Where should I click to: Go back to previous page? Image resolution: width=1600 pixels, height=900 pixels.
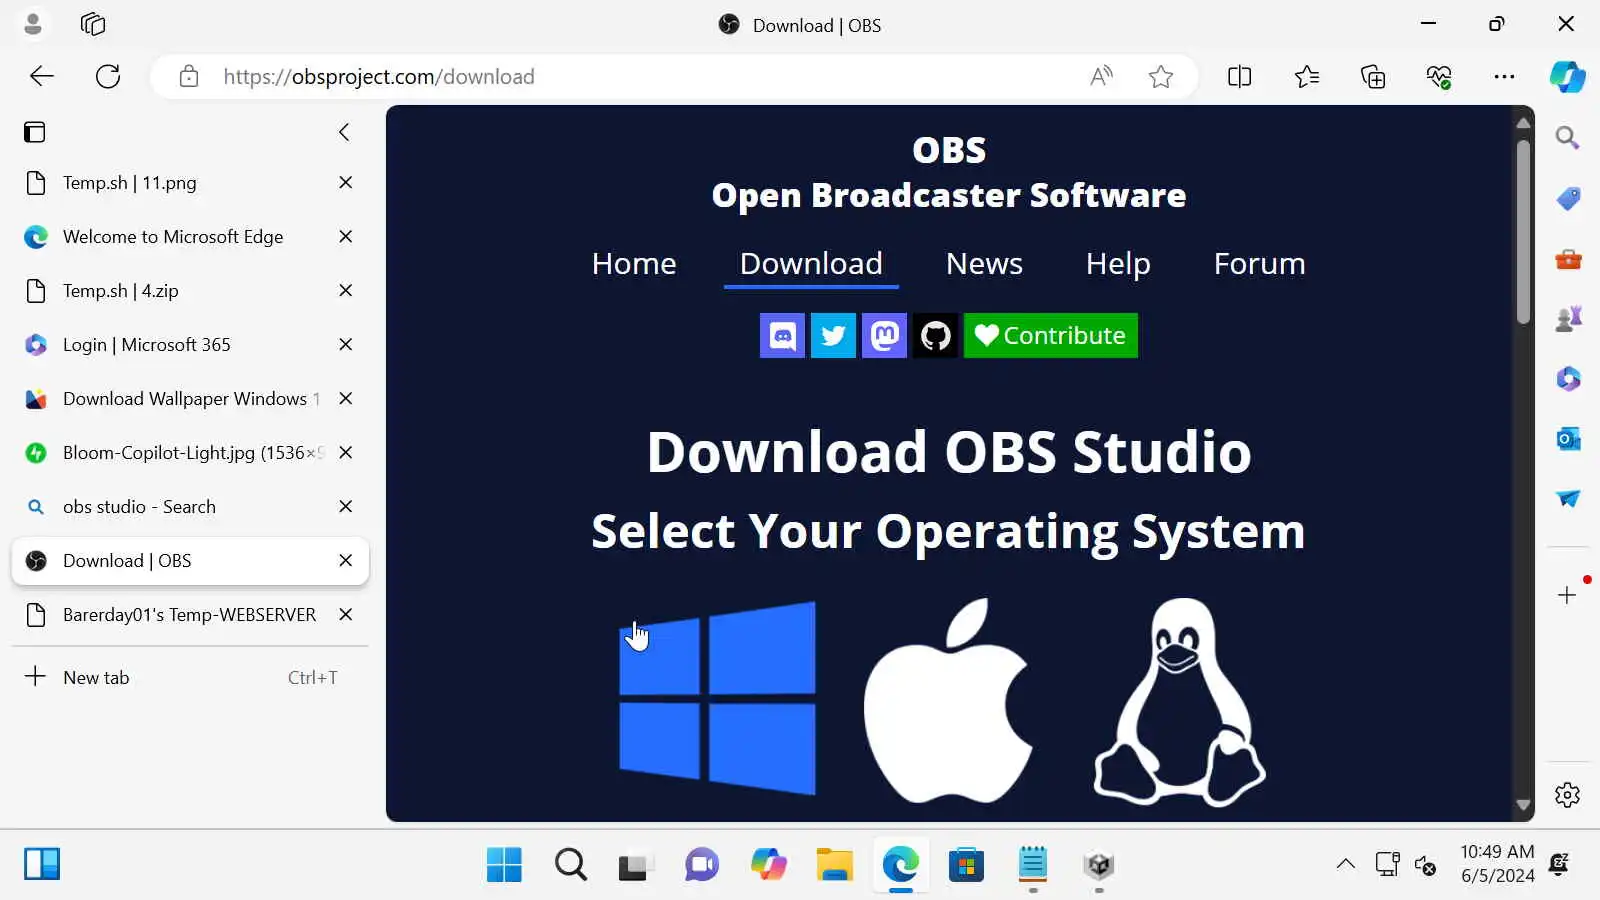tap(42, 76)
